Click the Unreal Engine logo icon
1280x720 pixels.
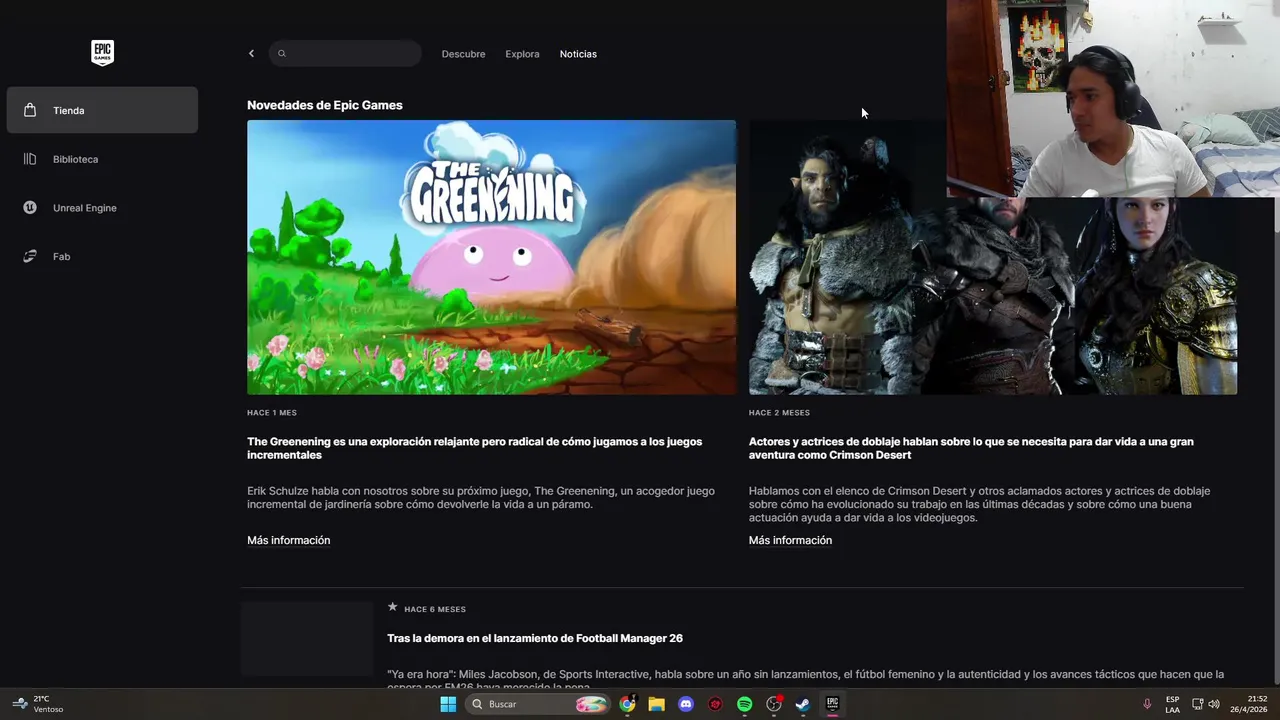click(x=30, y=208)
